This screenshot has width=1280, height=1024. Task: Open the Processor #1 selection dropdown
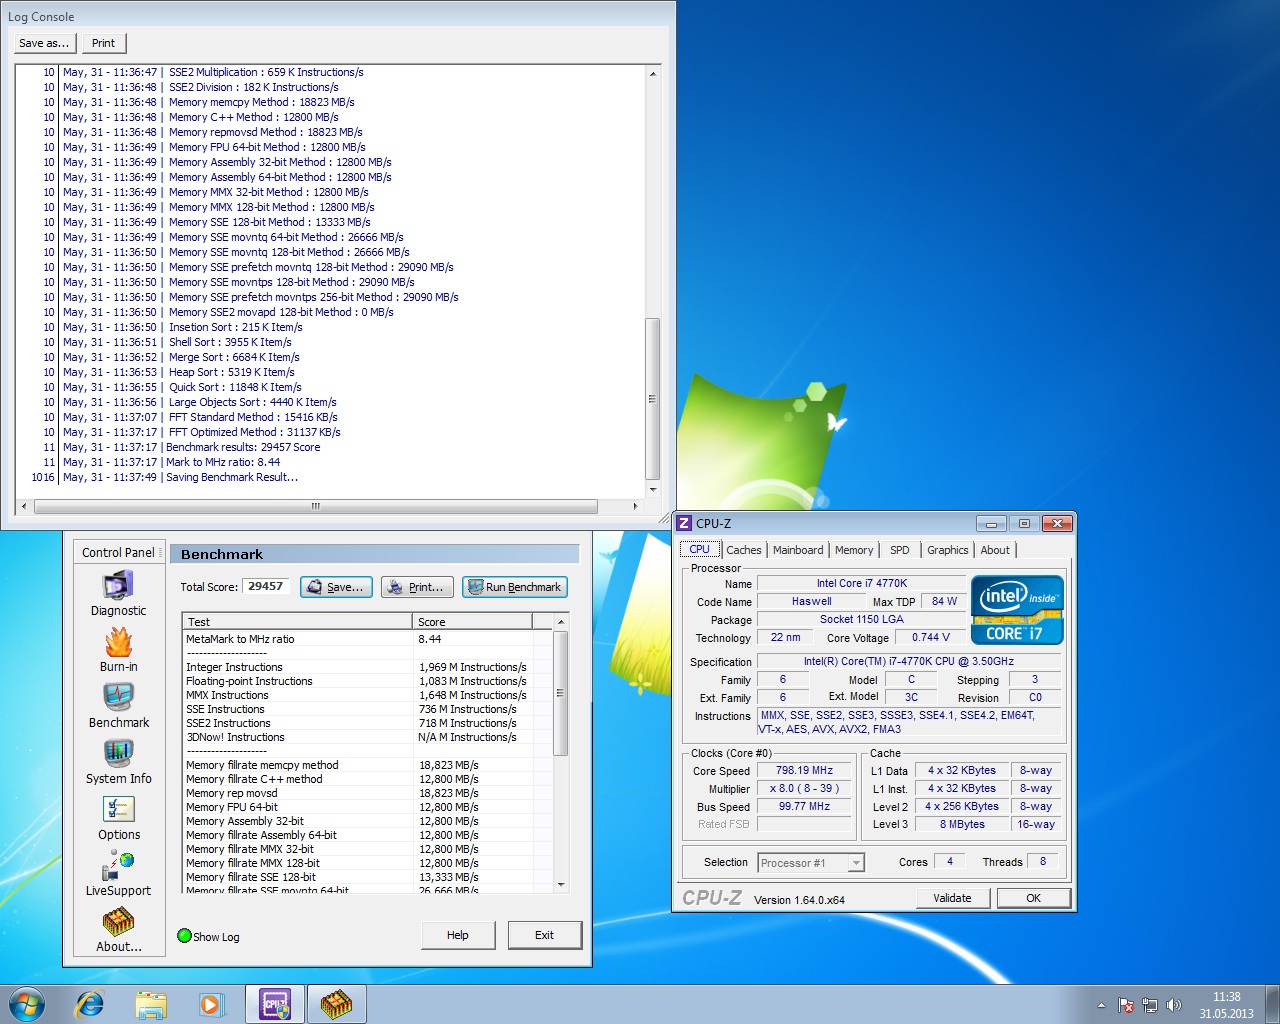(x=810, y=862)
